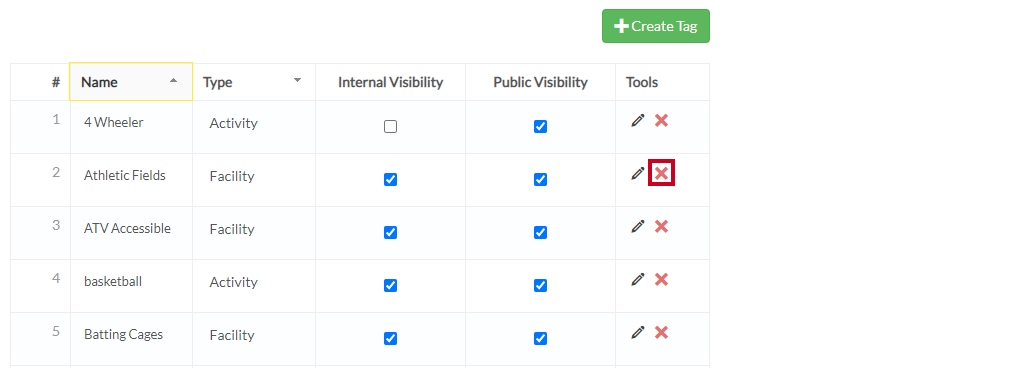Click the Facility type for Athletic Fields
Image resolution: width=1024 pixels, height=368 pixels.
[x=232, y=176]
